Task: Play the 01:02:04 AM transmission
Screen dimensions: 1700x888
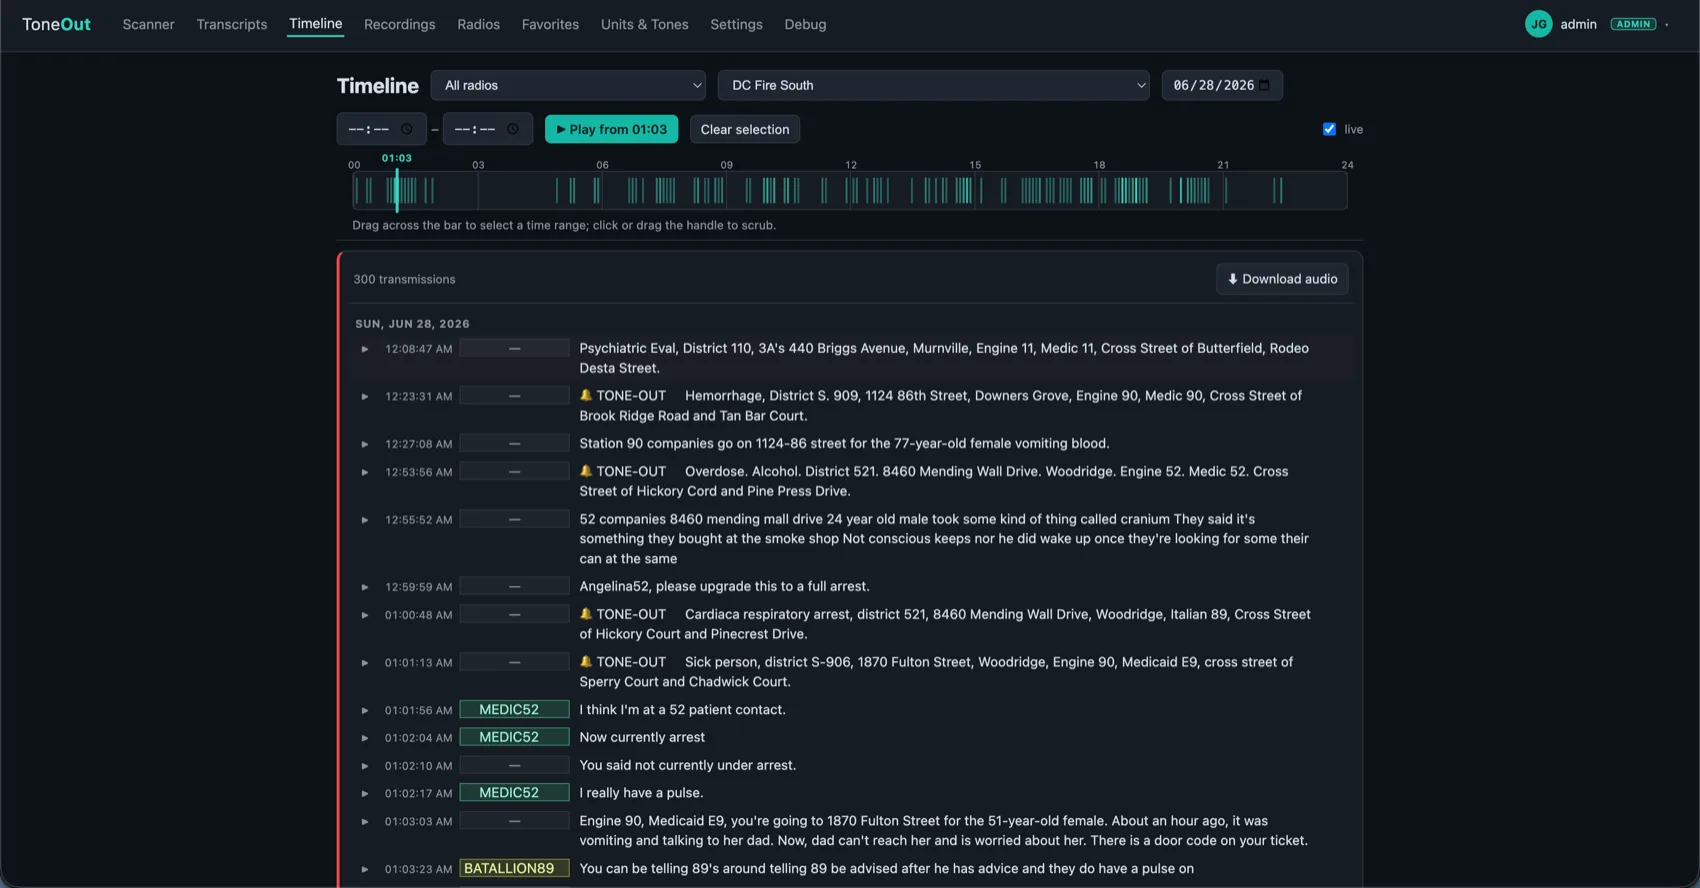Action: pos(364,738)
